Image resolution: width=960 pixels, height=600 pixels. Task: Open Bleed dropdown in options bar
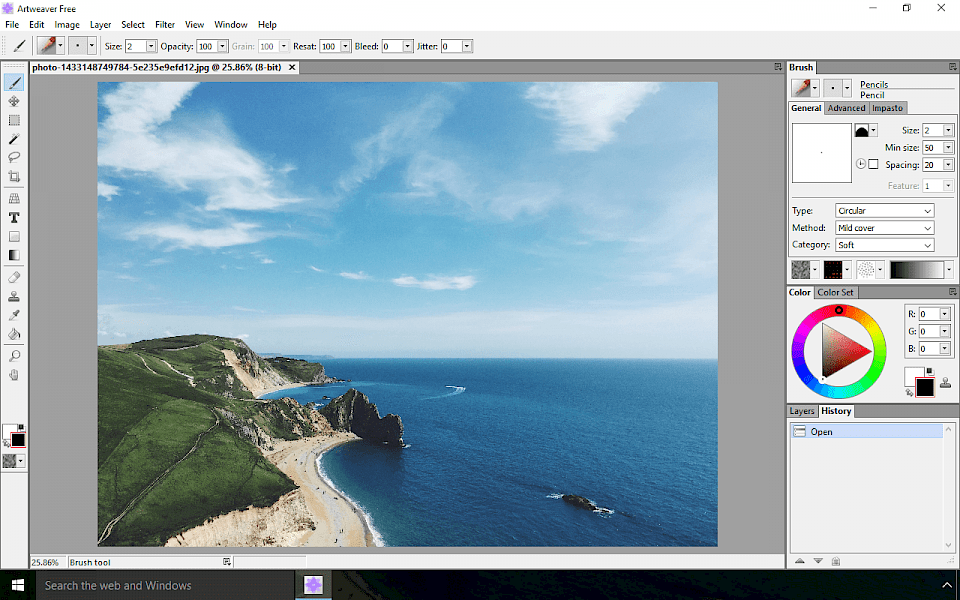click(408, 46)
